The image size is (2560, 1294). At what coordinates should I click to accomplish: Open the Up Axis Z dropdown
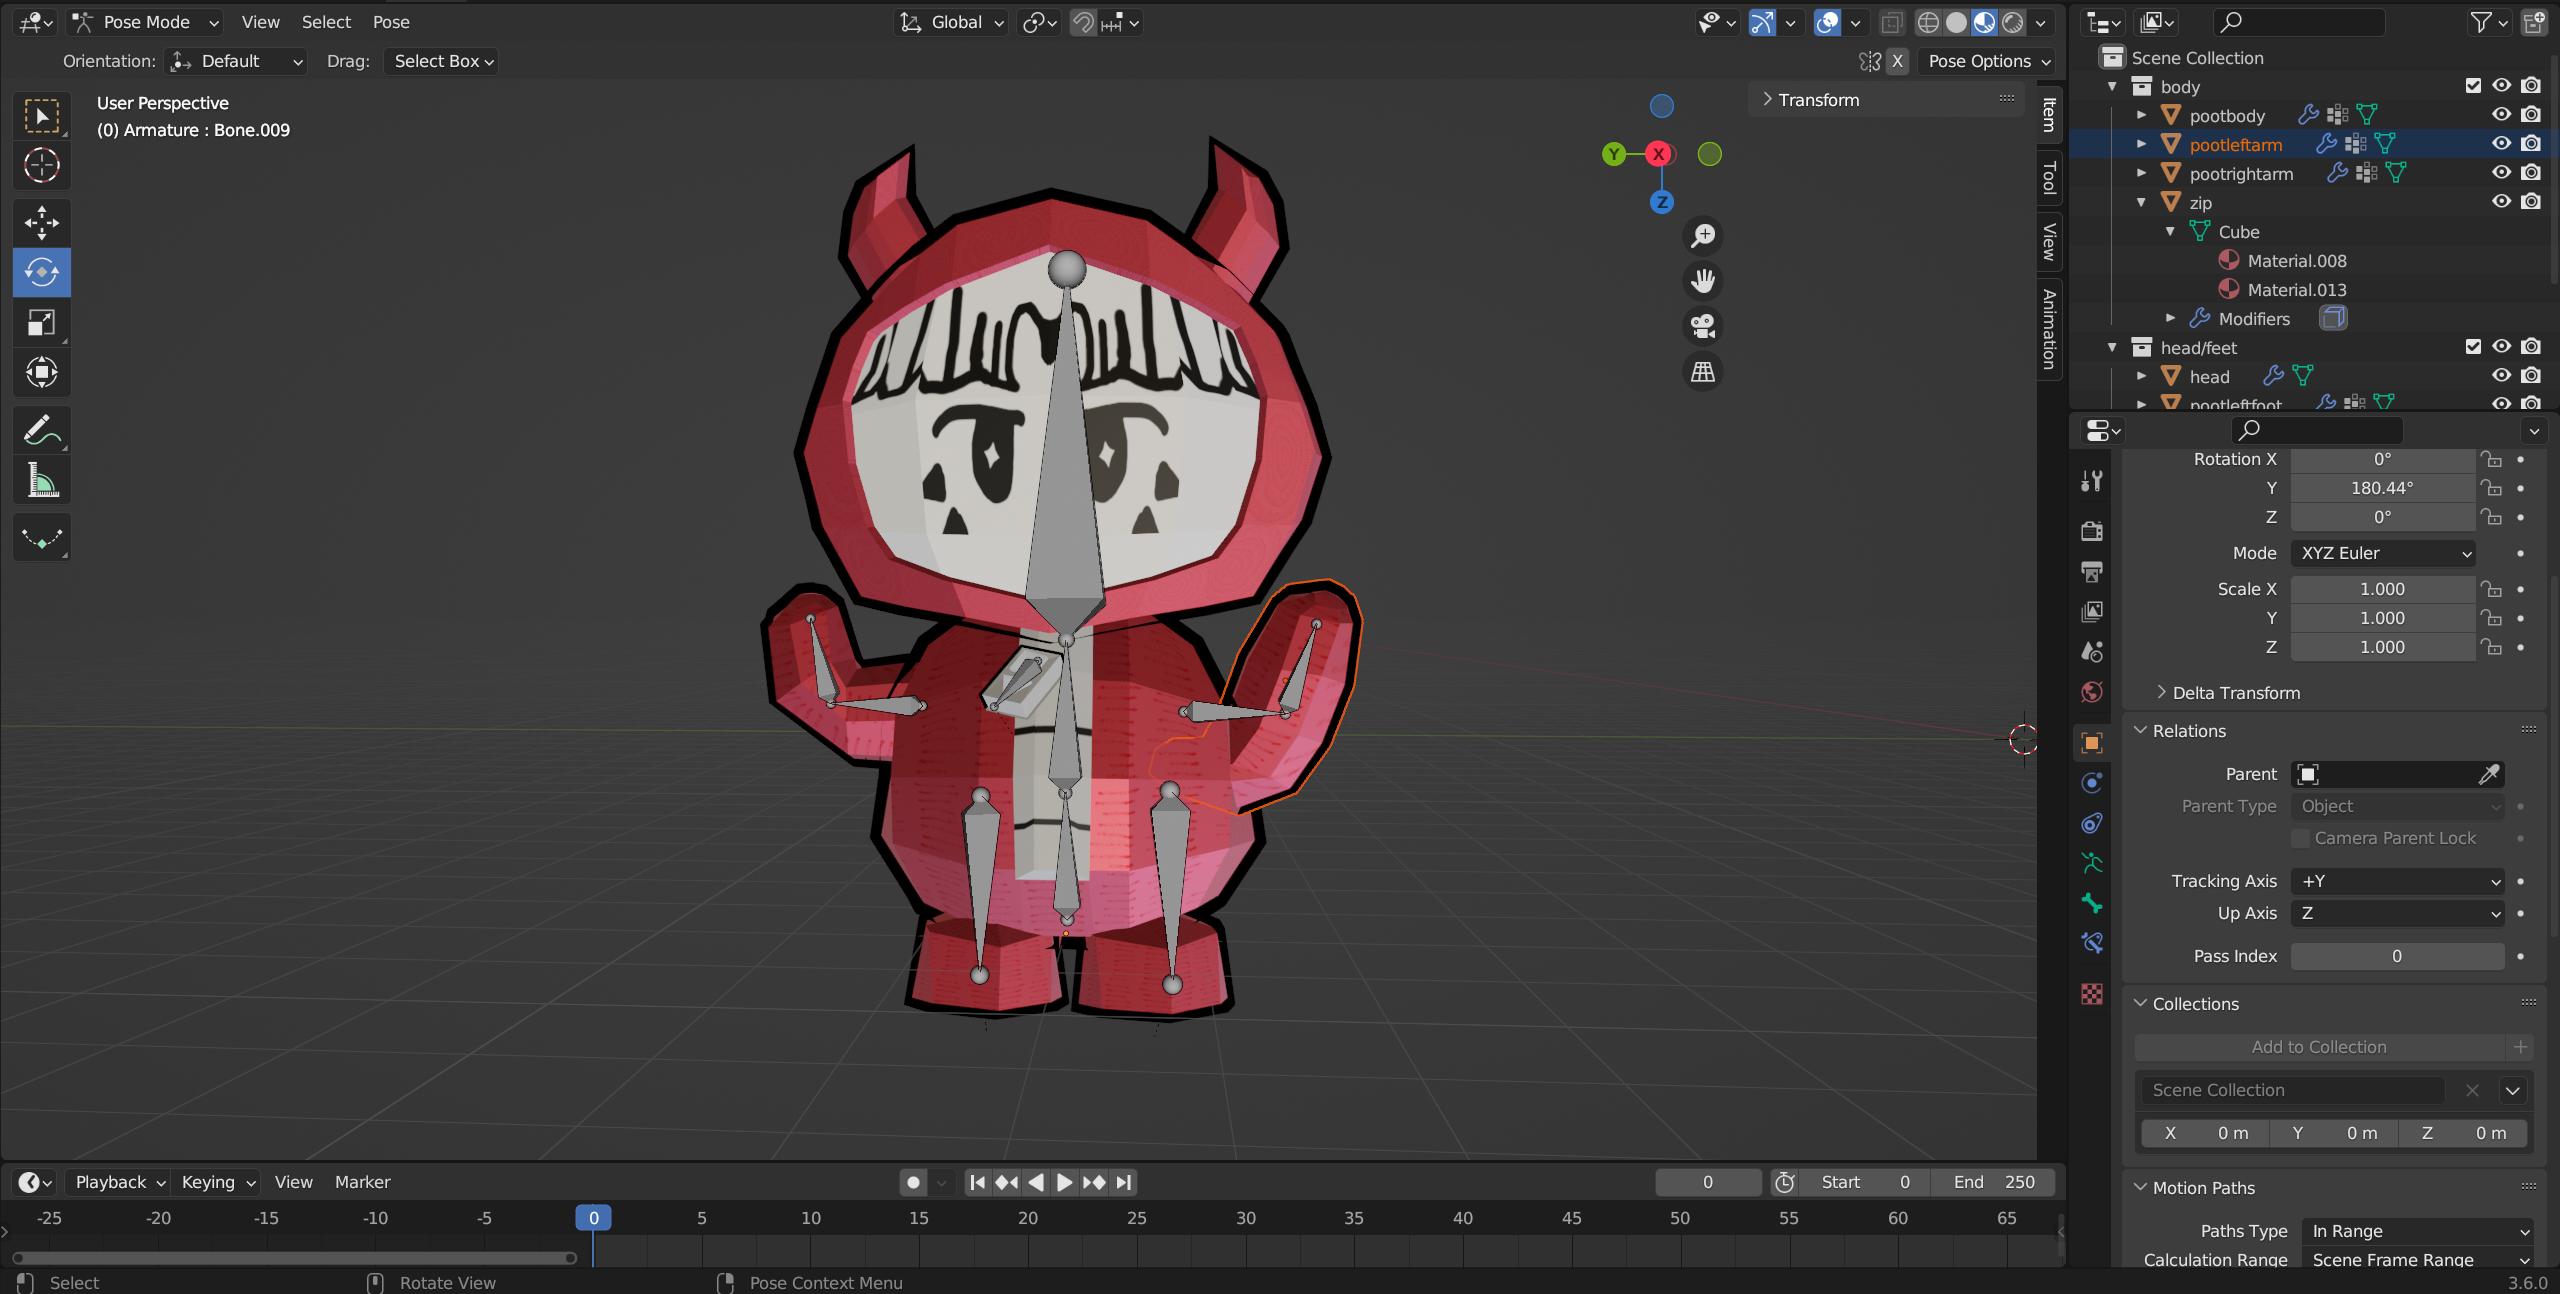[2397, 913]
